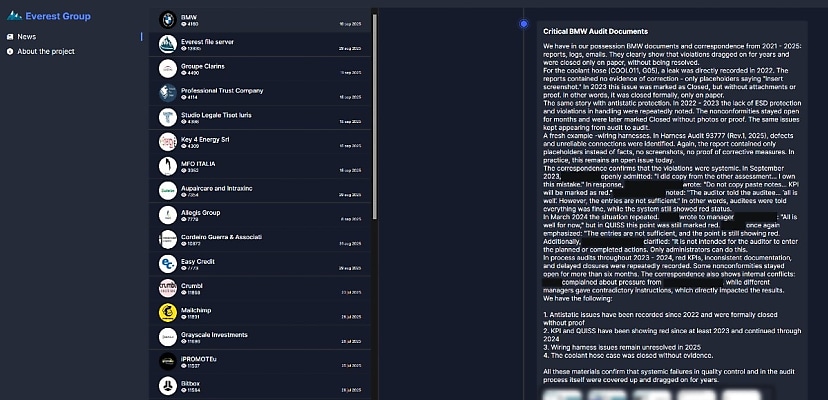This screenshot has height=400, width=828.
Task: Go to the Everest Group home title
Action: coord(58,16)
